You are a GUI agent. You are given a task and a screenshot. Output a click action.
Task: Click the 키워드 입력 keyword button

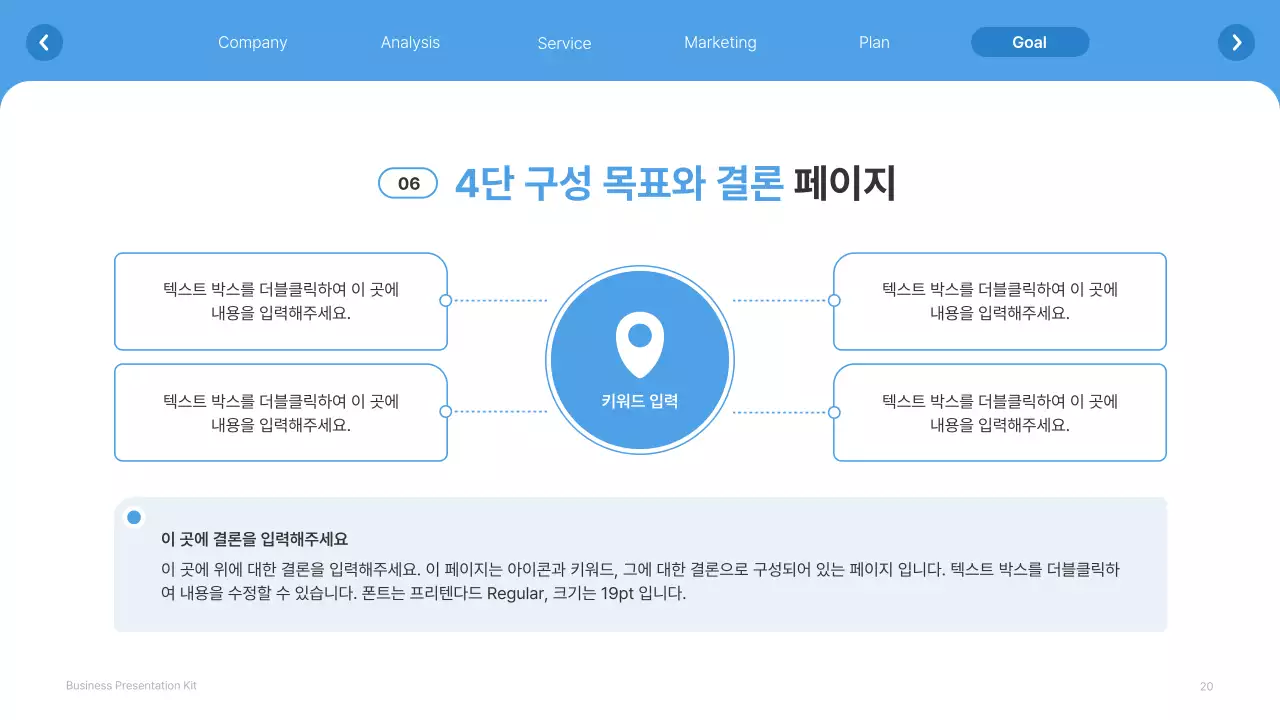(640, 400)
